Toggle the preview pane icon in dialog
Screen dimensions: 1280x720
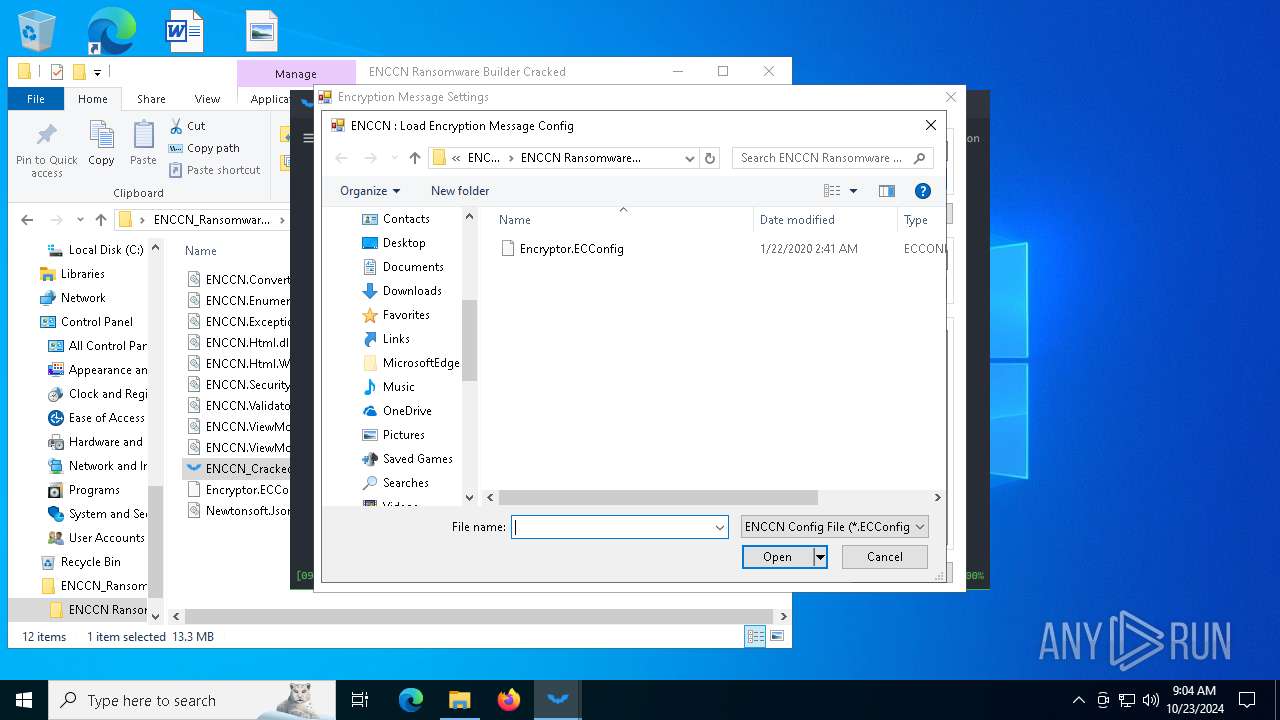(x=886, y=191)
